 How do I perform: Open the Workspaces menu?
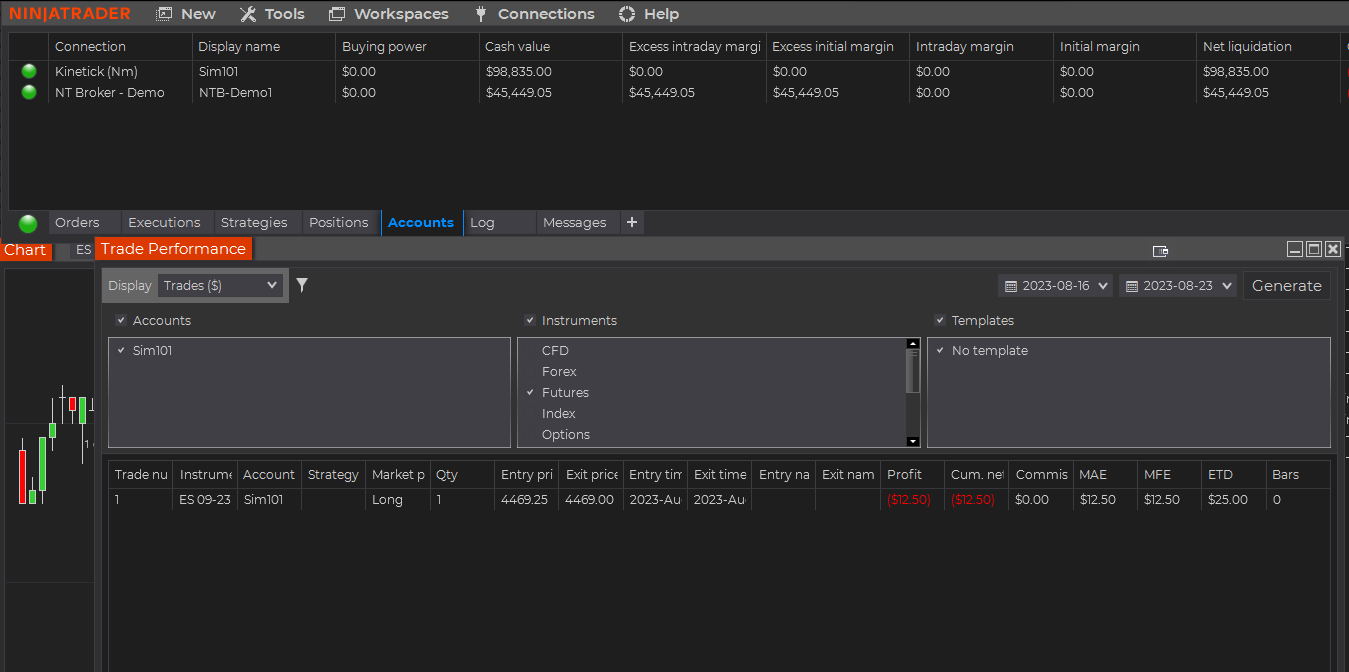pyautogui.click(x=389, y=14)
